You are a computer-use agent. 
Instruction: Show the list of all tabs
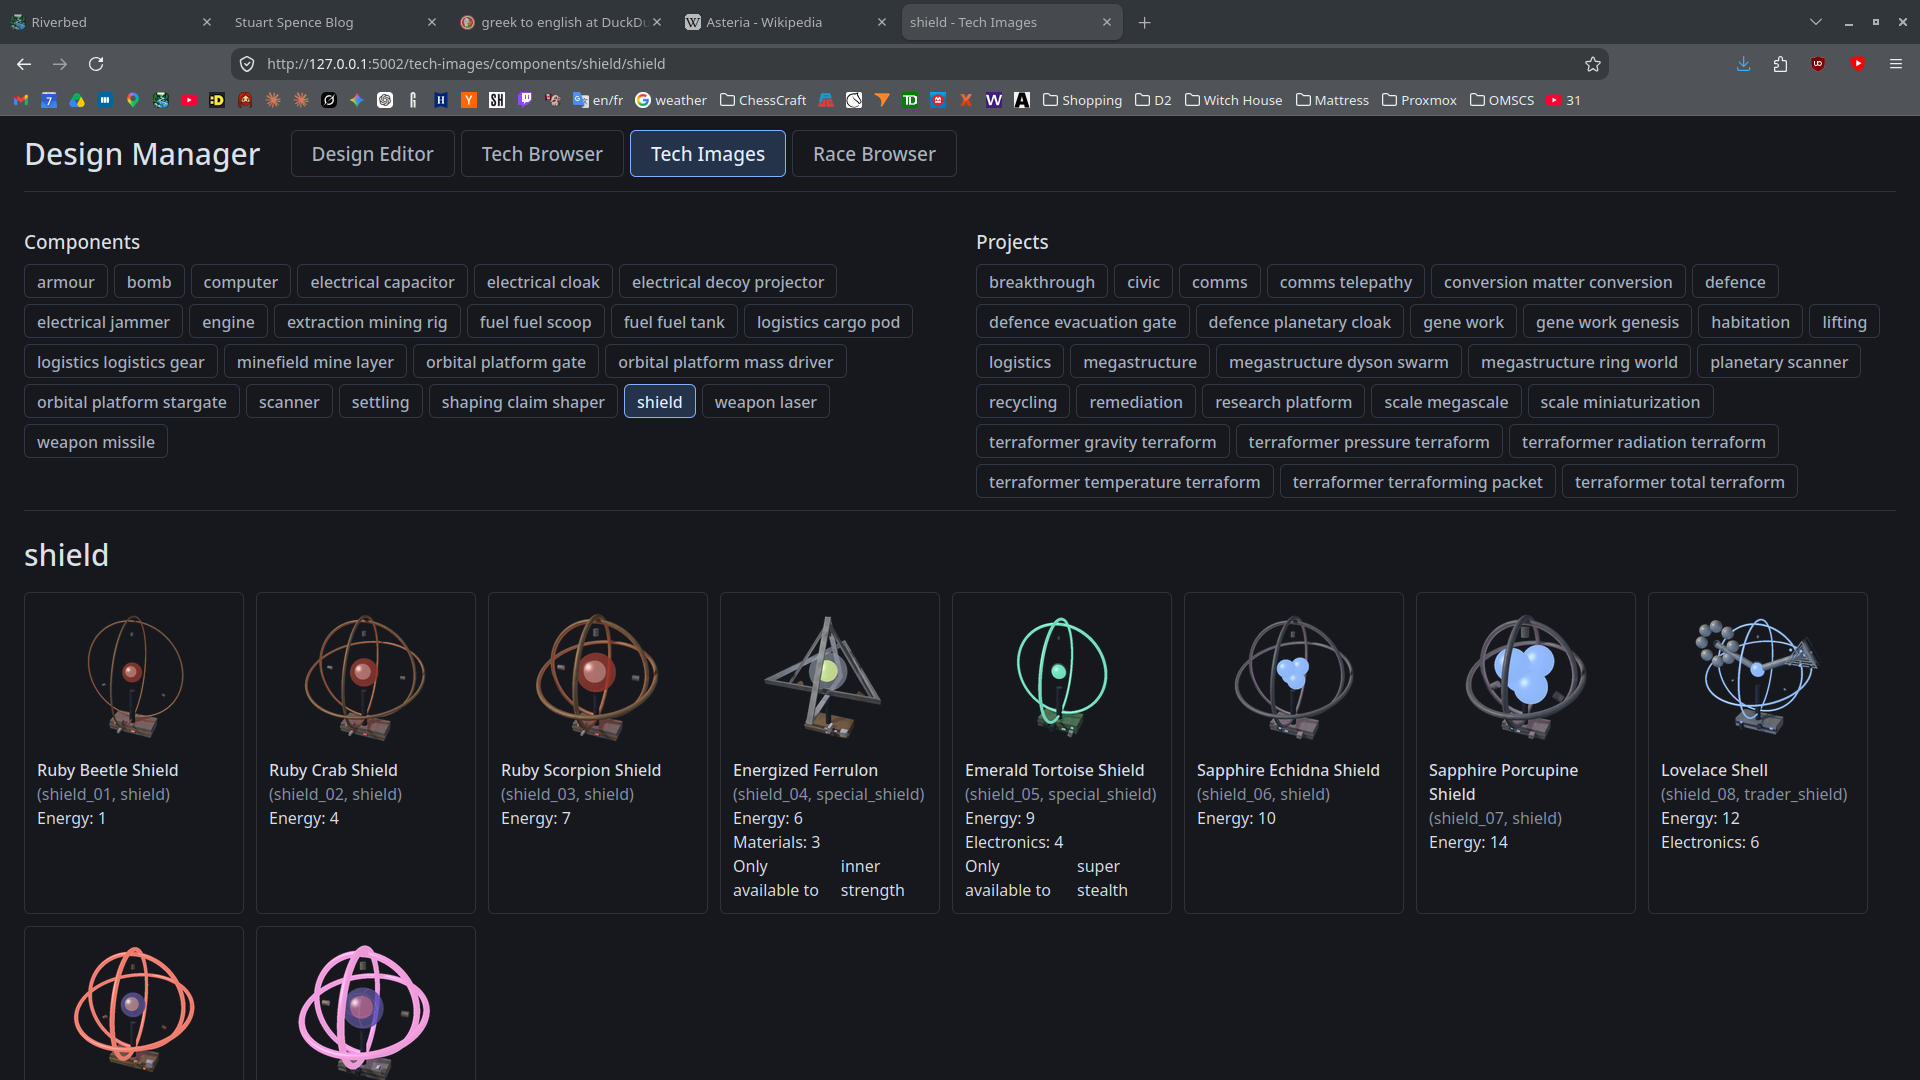click(1816, 22)
